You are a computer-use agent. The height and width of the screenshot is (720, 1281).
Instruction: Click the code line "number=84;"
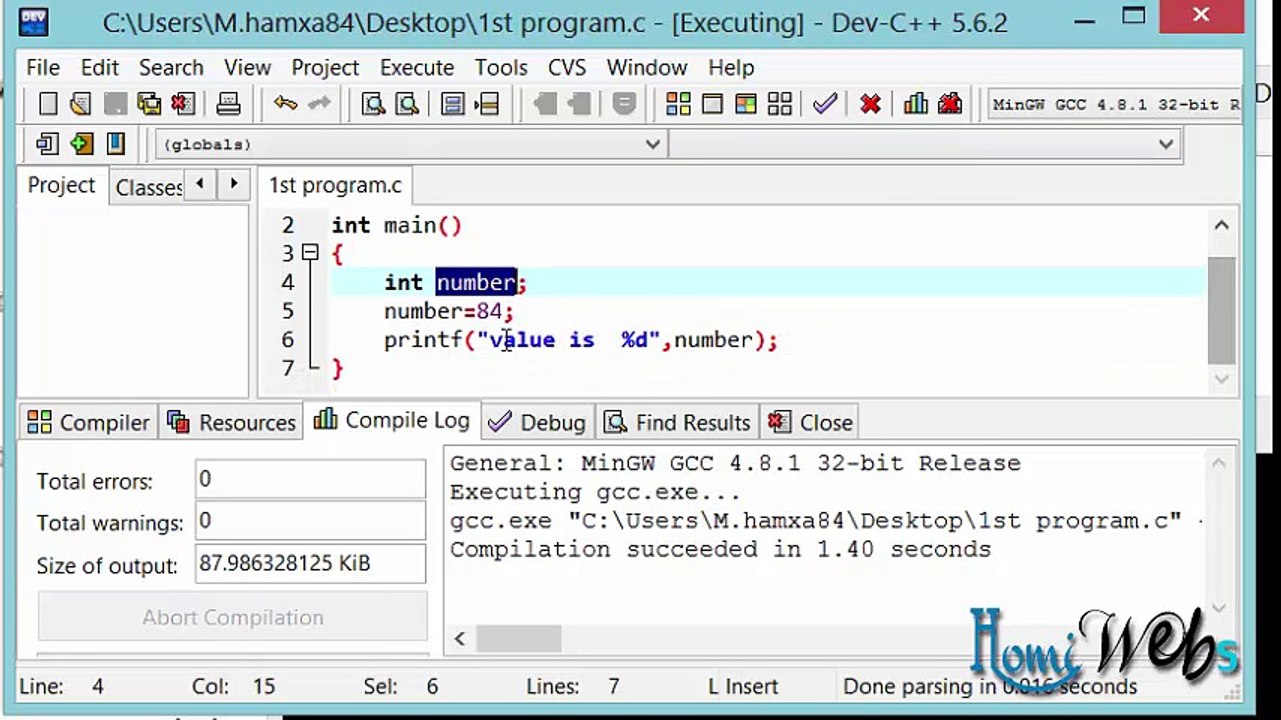click(x=448, y=311)
